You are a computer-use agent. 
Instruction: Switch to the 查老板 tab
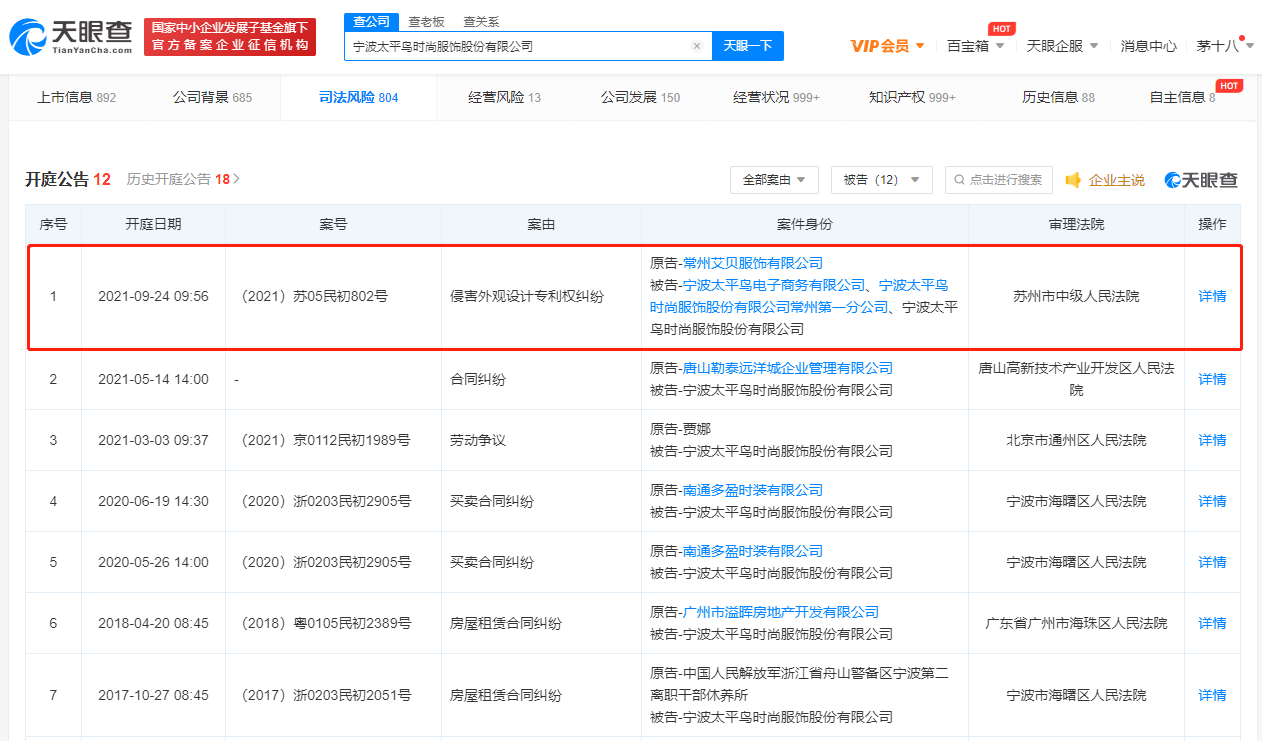point(427,21)
